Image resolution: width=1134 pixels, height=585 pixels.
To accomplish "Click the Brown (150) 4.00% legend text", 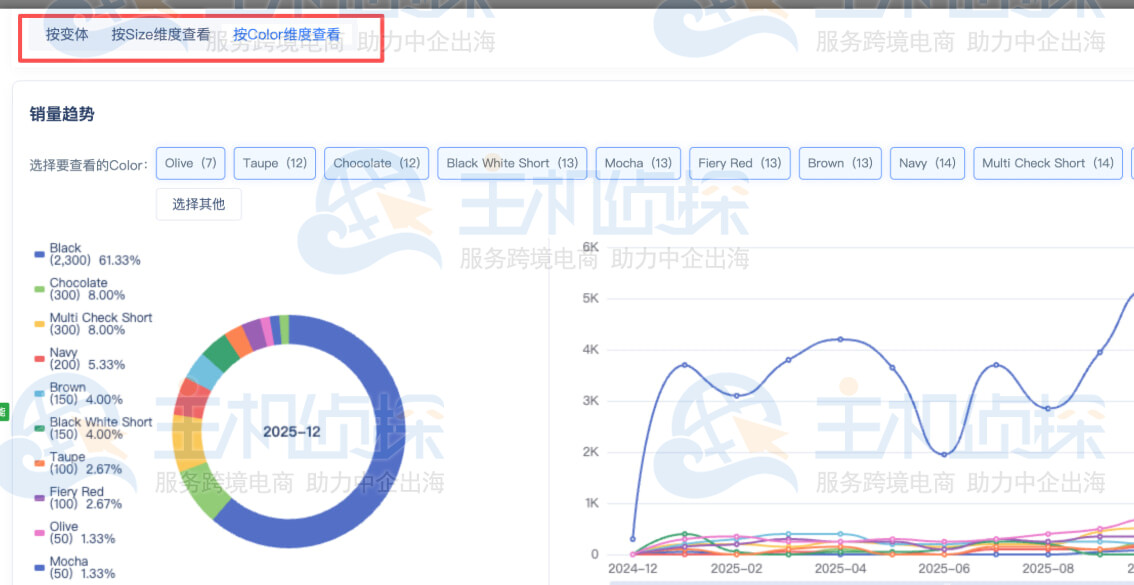I will pos(86,393).
